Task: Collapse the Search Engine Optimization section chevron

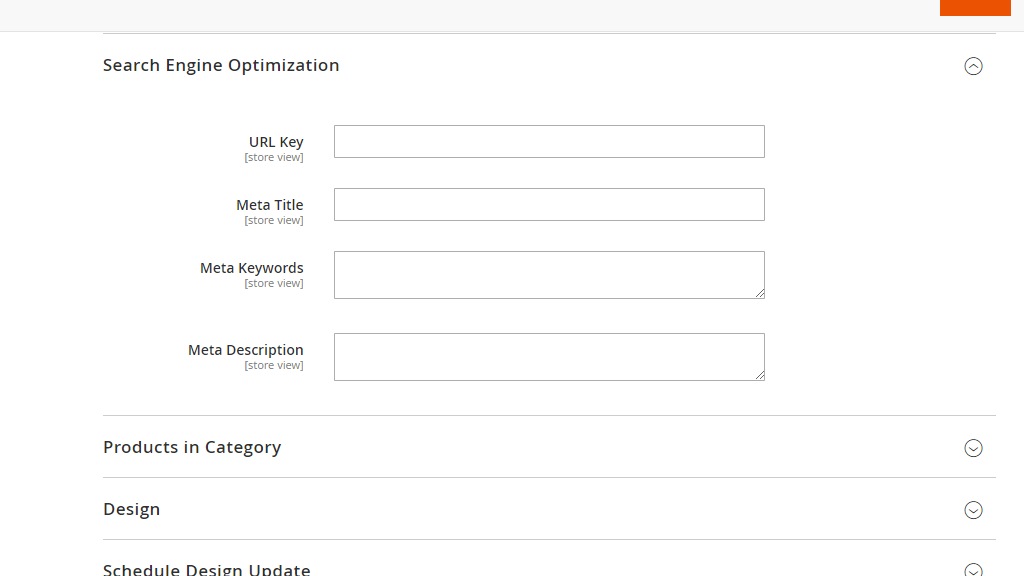Action: point(973,66)
